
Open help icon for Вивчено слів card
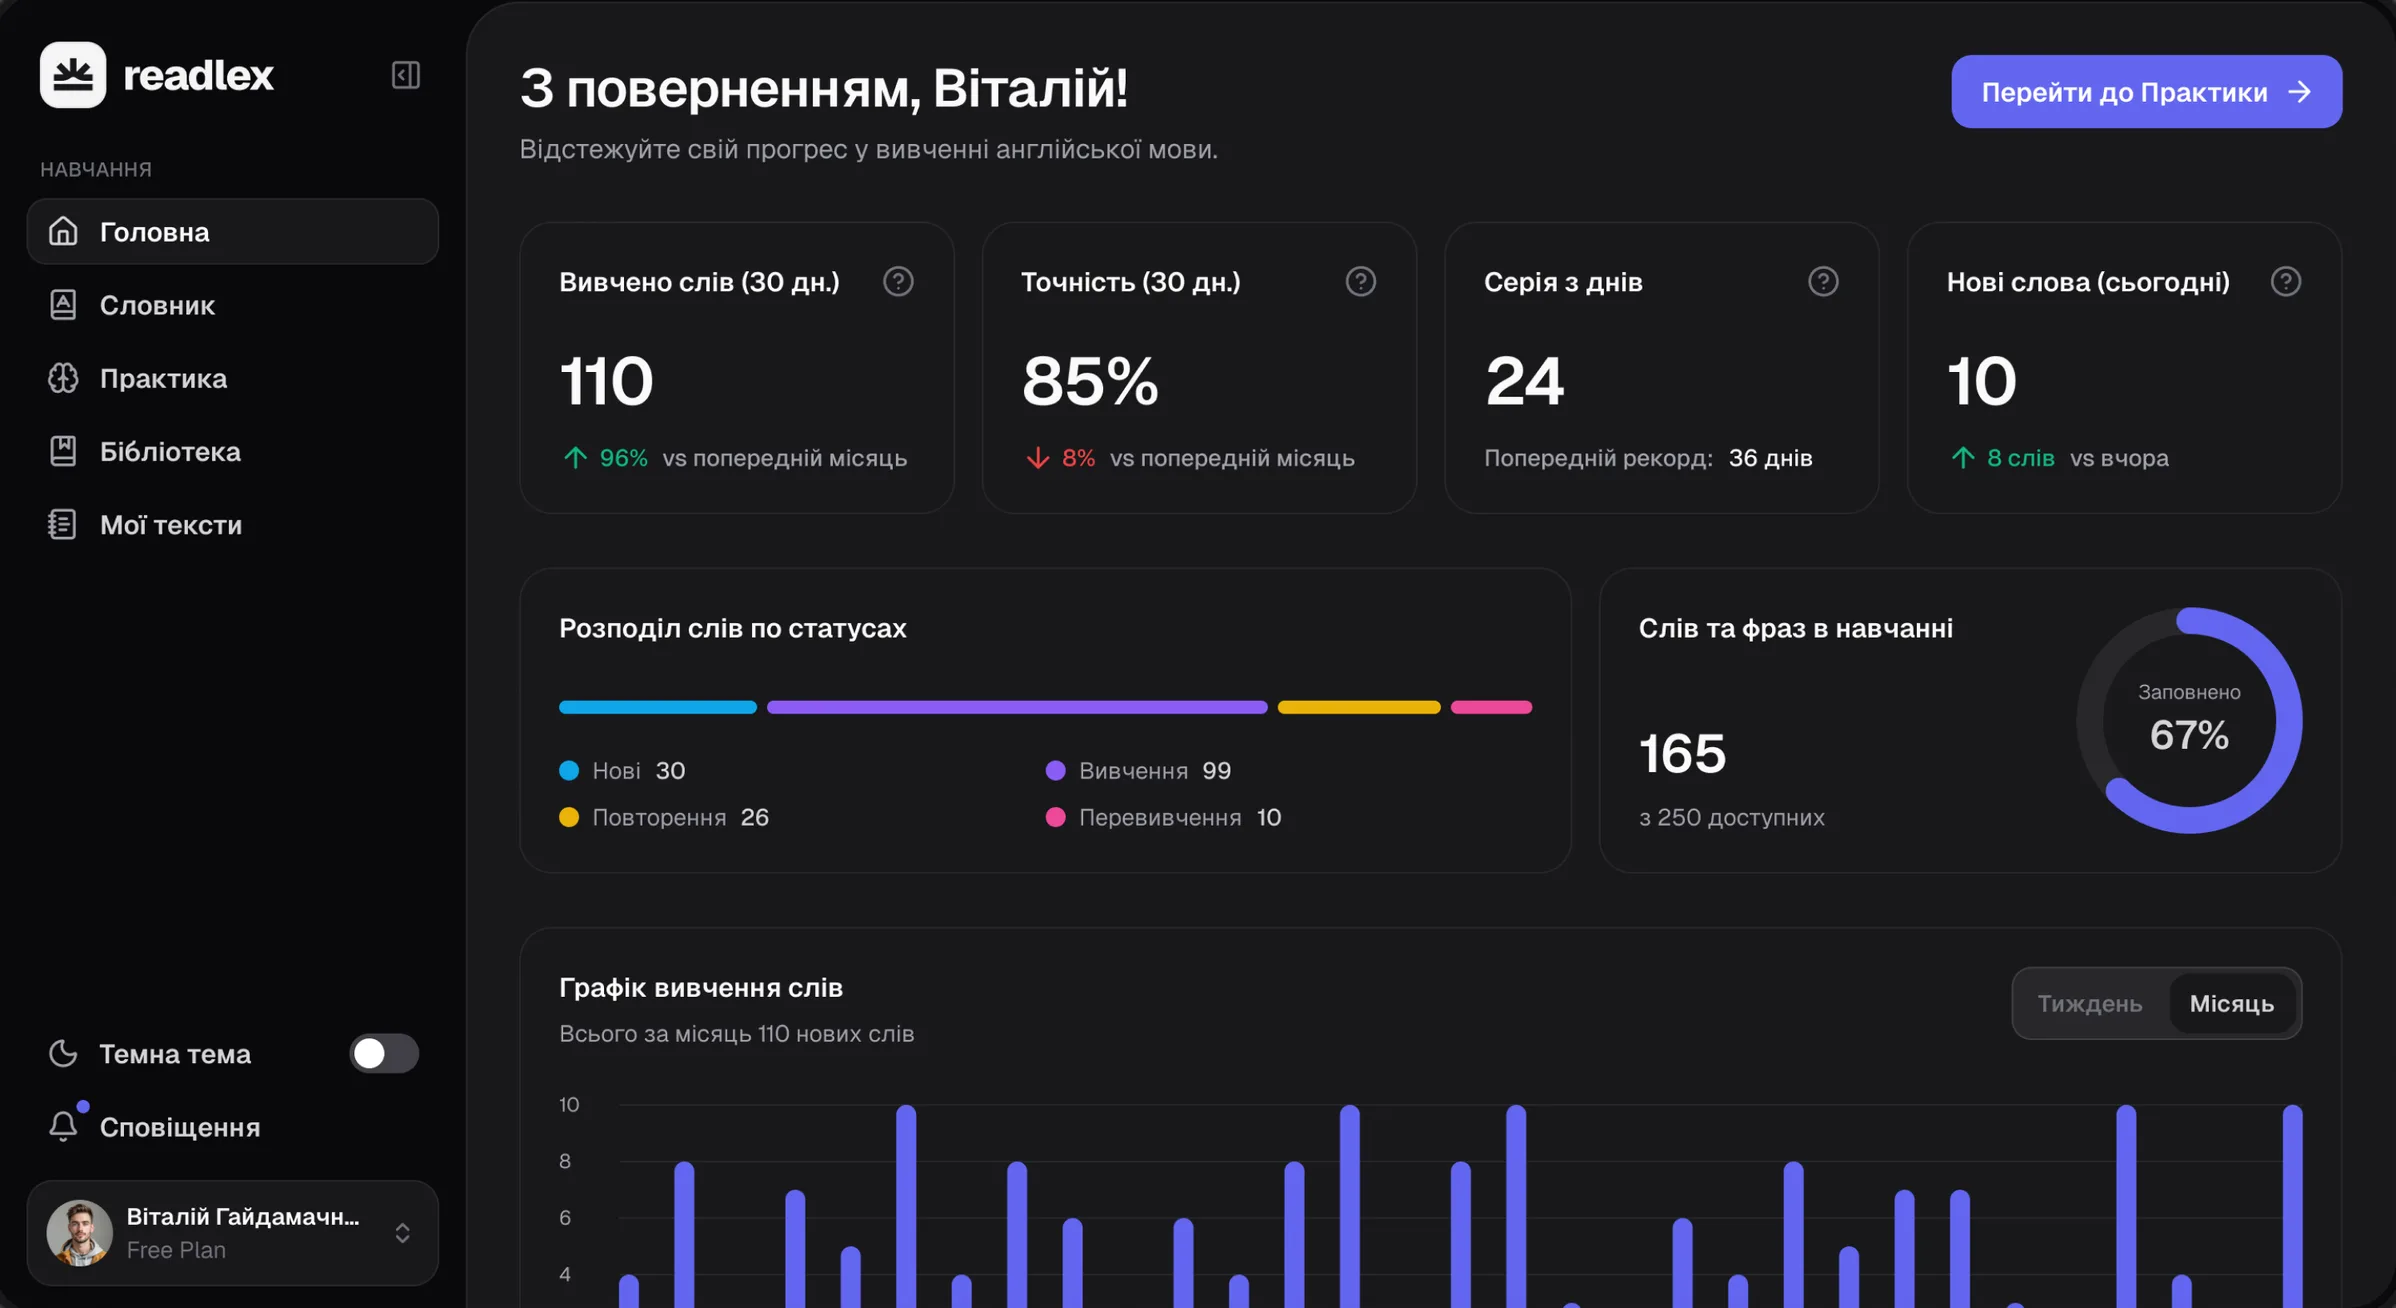(898, 282)
